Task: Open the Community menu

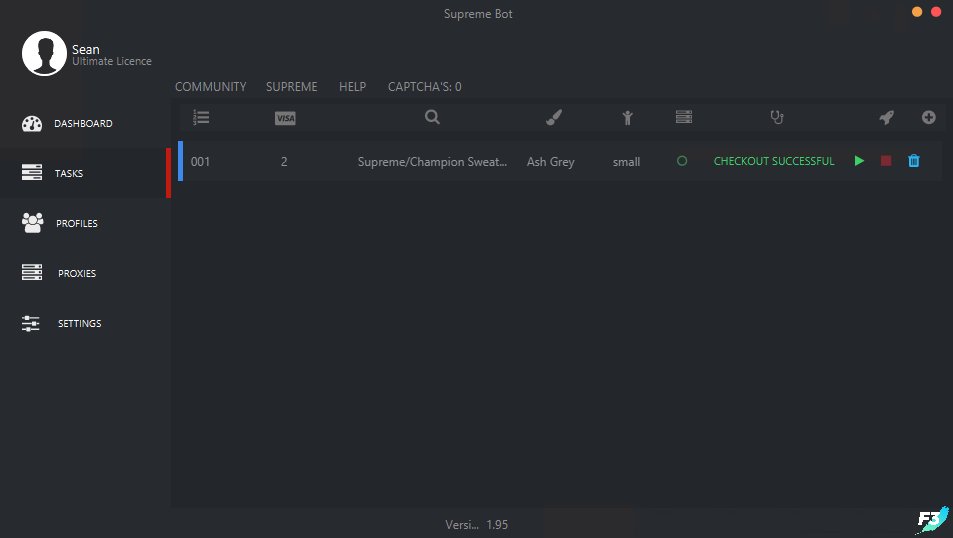Action: (210, 86)
